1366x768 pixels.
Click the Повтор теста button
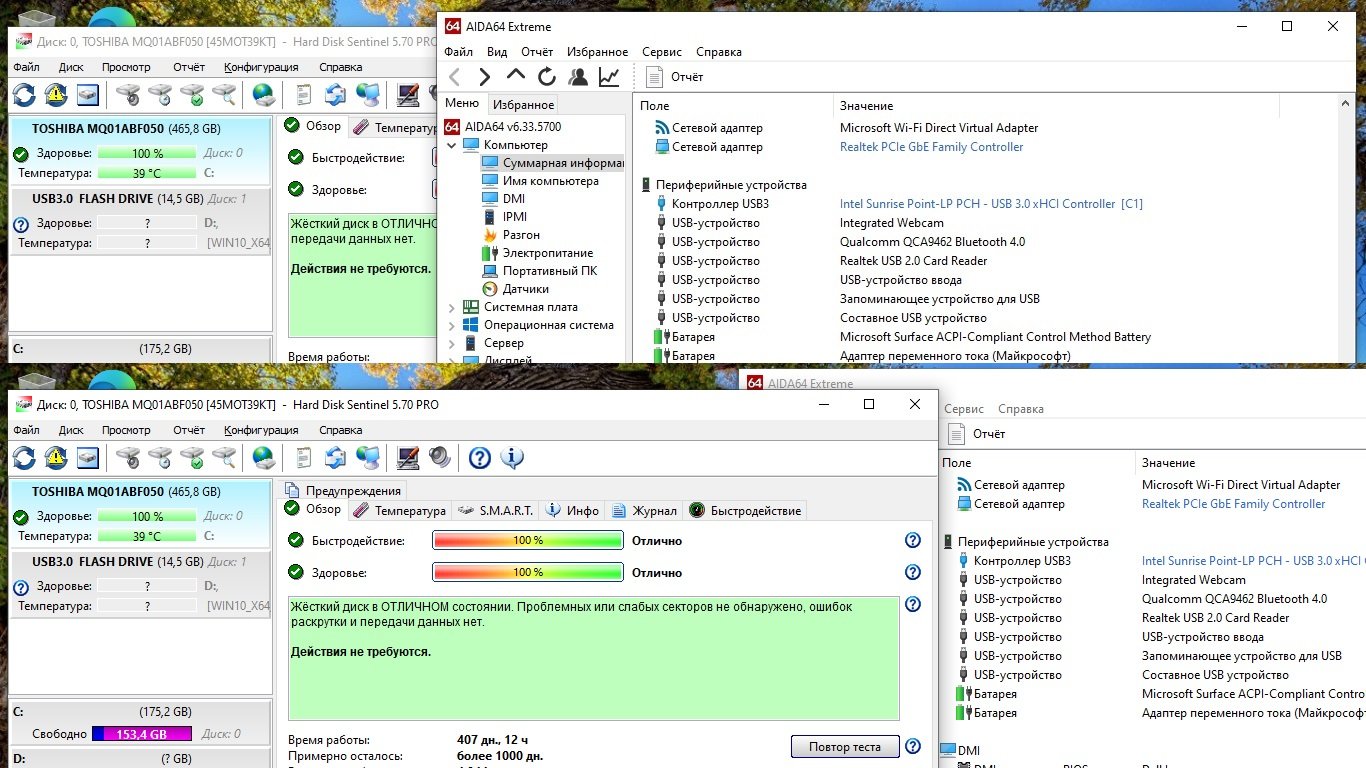(x=844, y=746)
